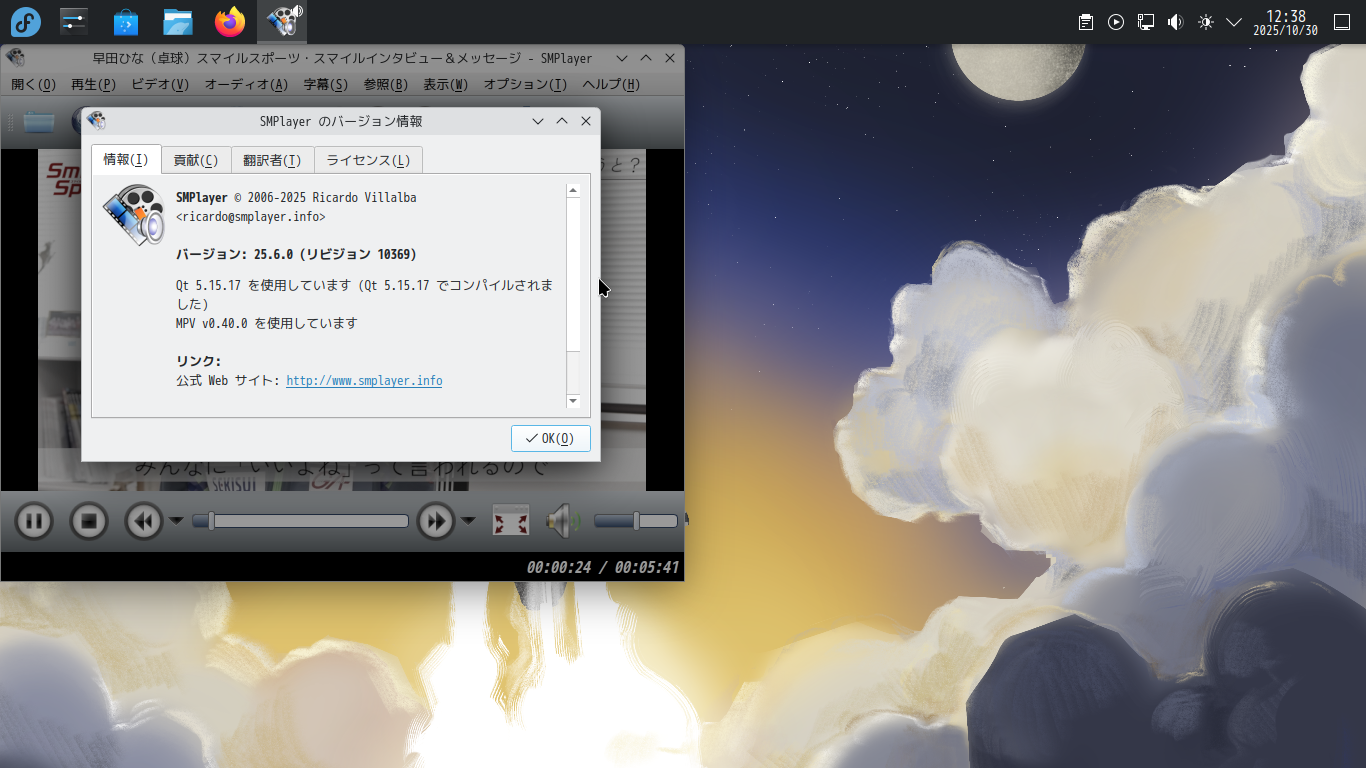Confirm with the OK(O) button
Viewport: 1366px width, 768px height.
click(x=550, y=438)
